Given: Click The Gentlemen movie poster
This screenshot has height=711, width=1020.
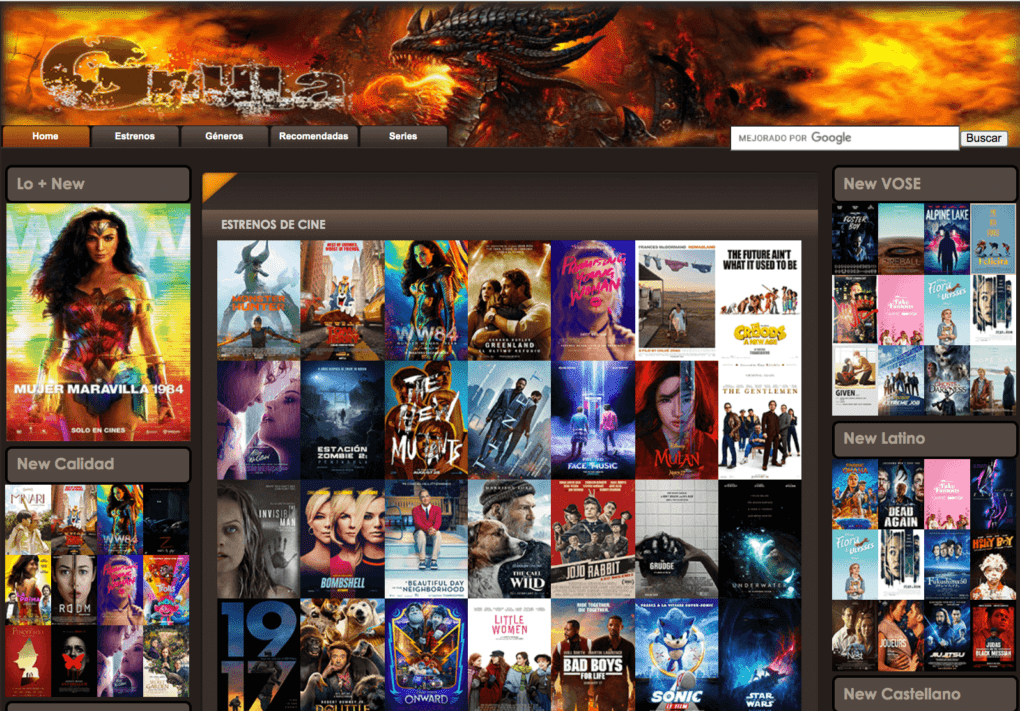Looking at the screenshot, I should pos(759,420).
